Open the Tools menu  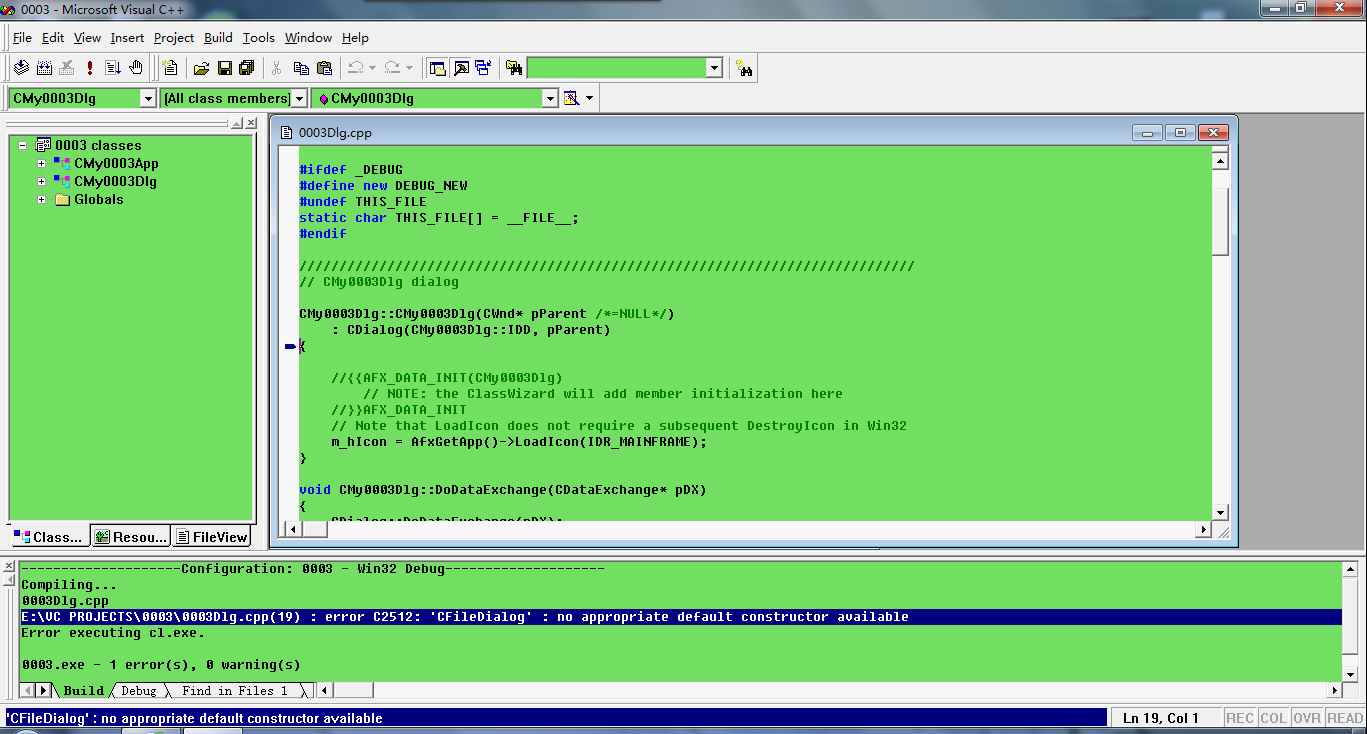(x=258, y=38)
